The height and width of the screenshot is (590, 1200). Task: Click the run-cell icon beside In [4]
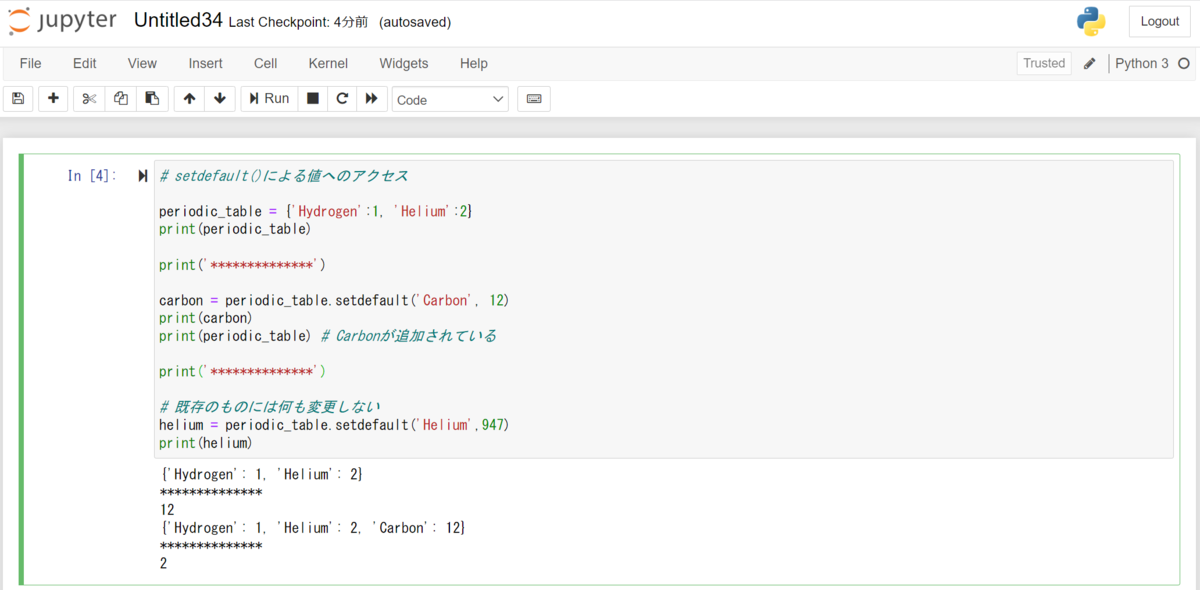click(142, 176)
